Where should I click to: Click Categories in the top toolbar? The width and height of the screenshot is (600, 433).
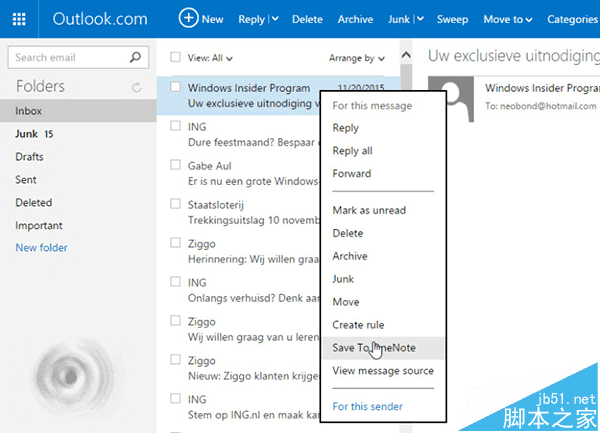[x=572, y=20]
